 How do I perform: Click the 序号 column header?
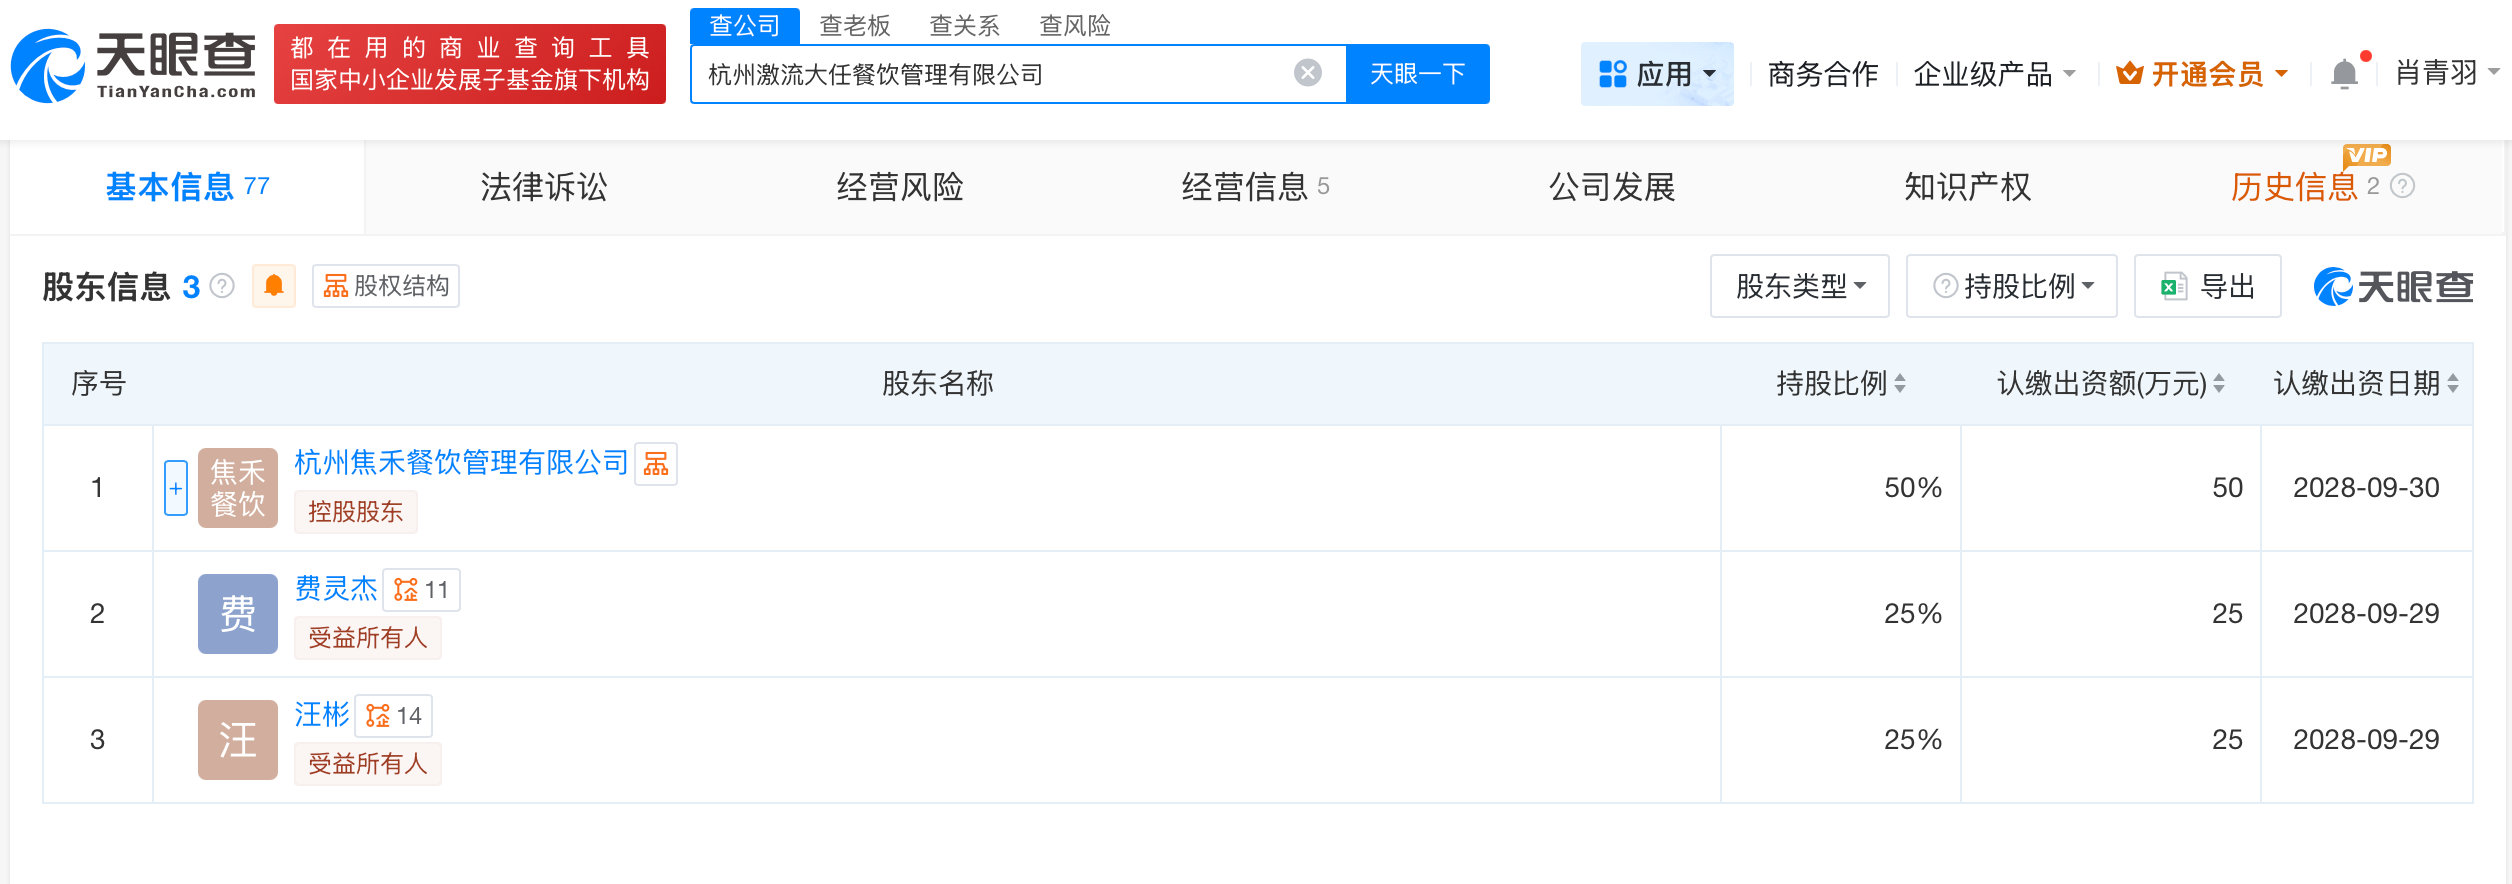98,384
